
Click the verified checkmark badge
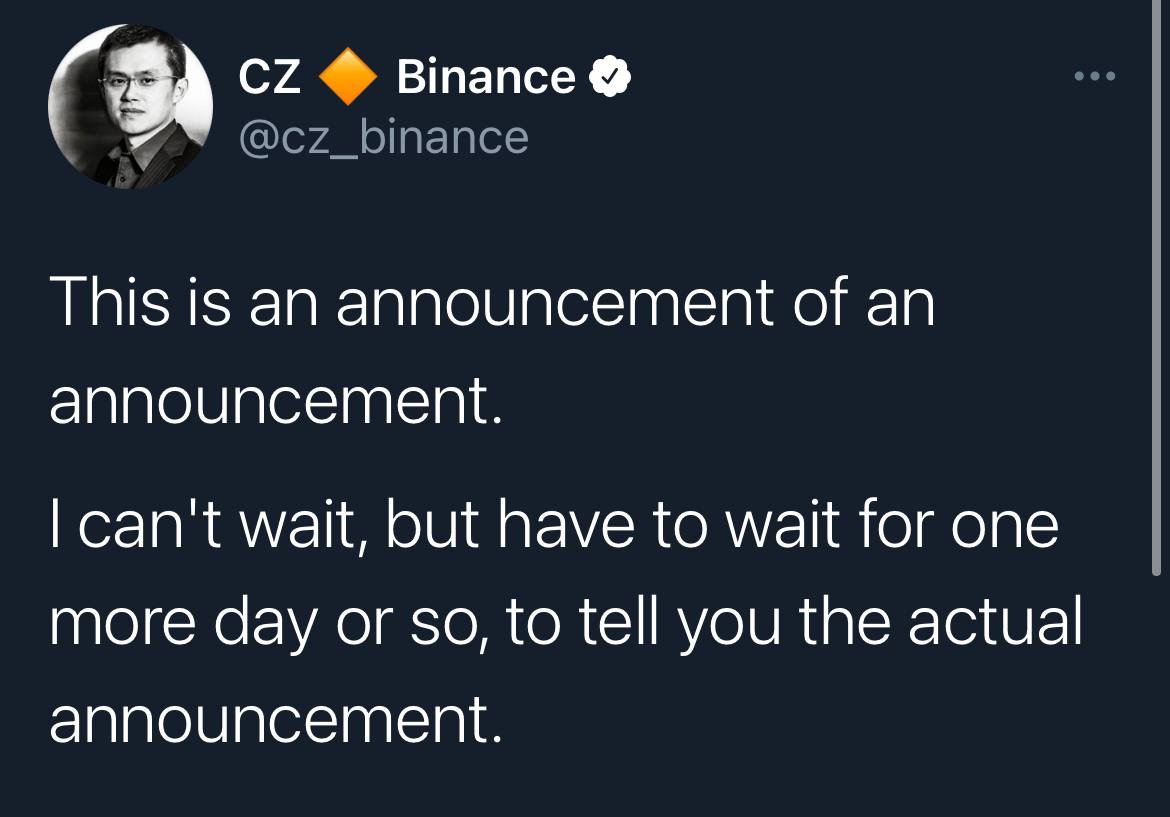(x=610, y=78)
